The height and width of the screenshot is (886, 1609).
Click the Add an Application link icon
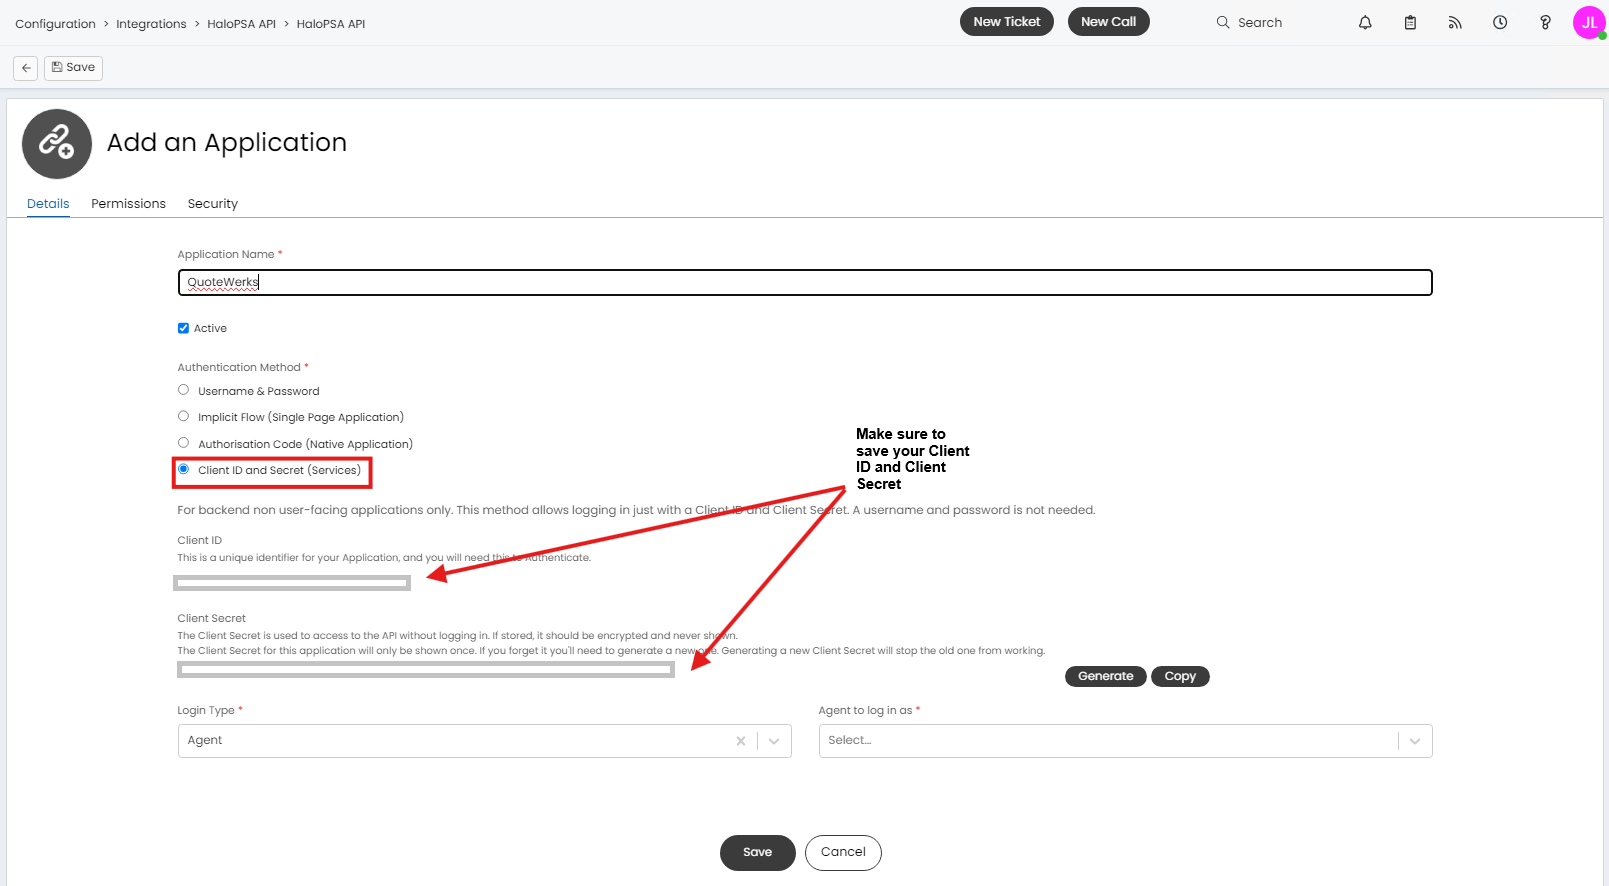coord(57,144)
